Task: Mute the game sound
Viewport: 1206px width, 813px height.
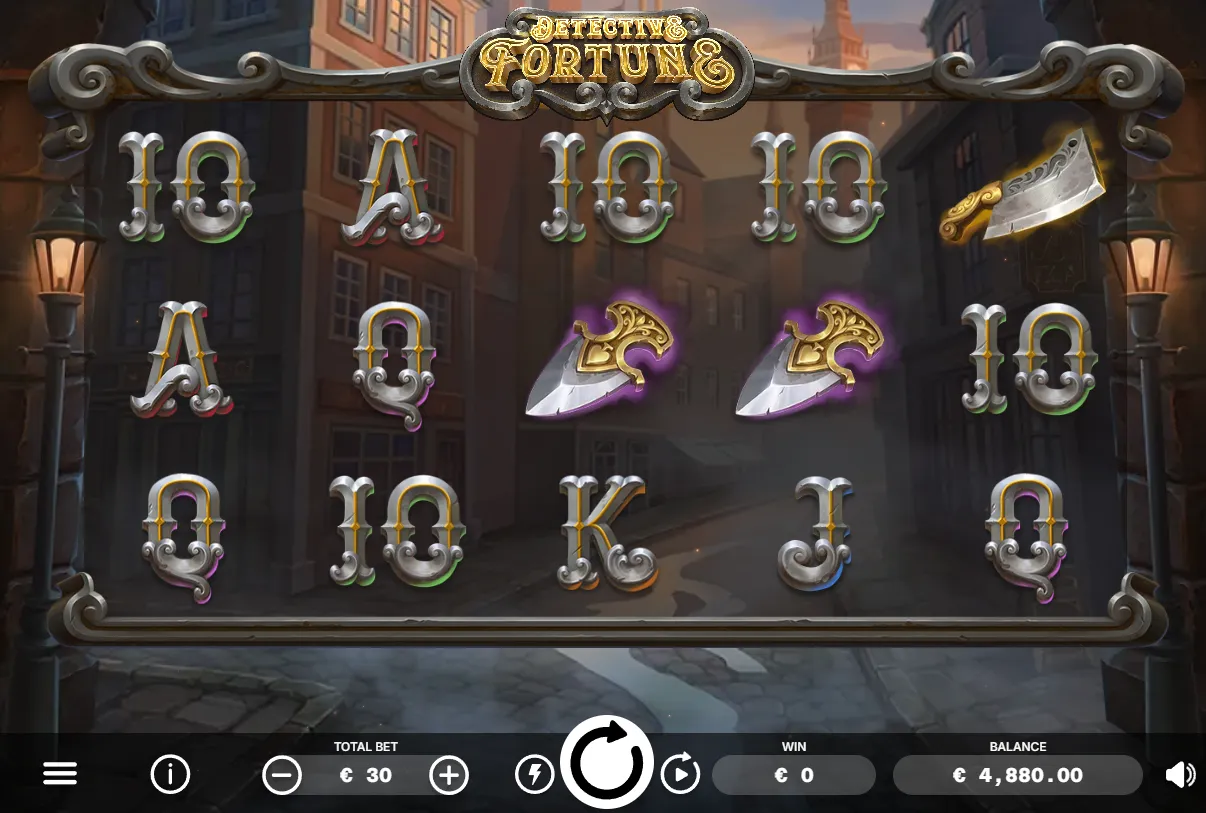Action: tap(1180, 774)
